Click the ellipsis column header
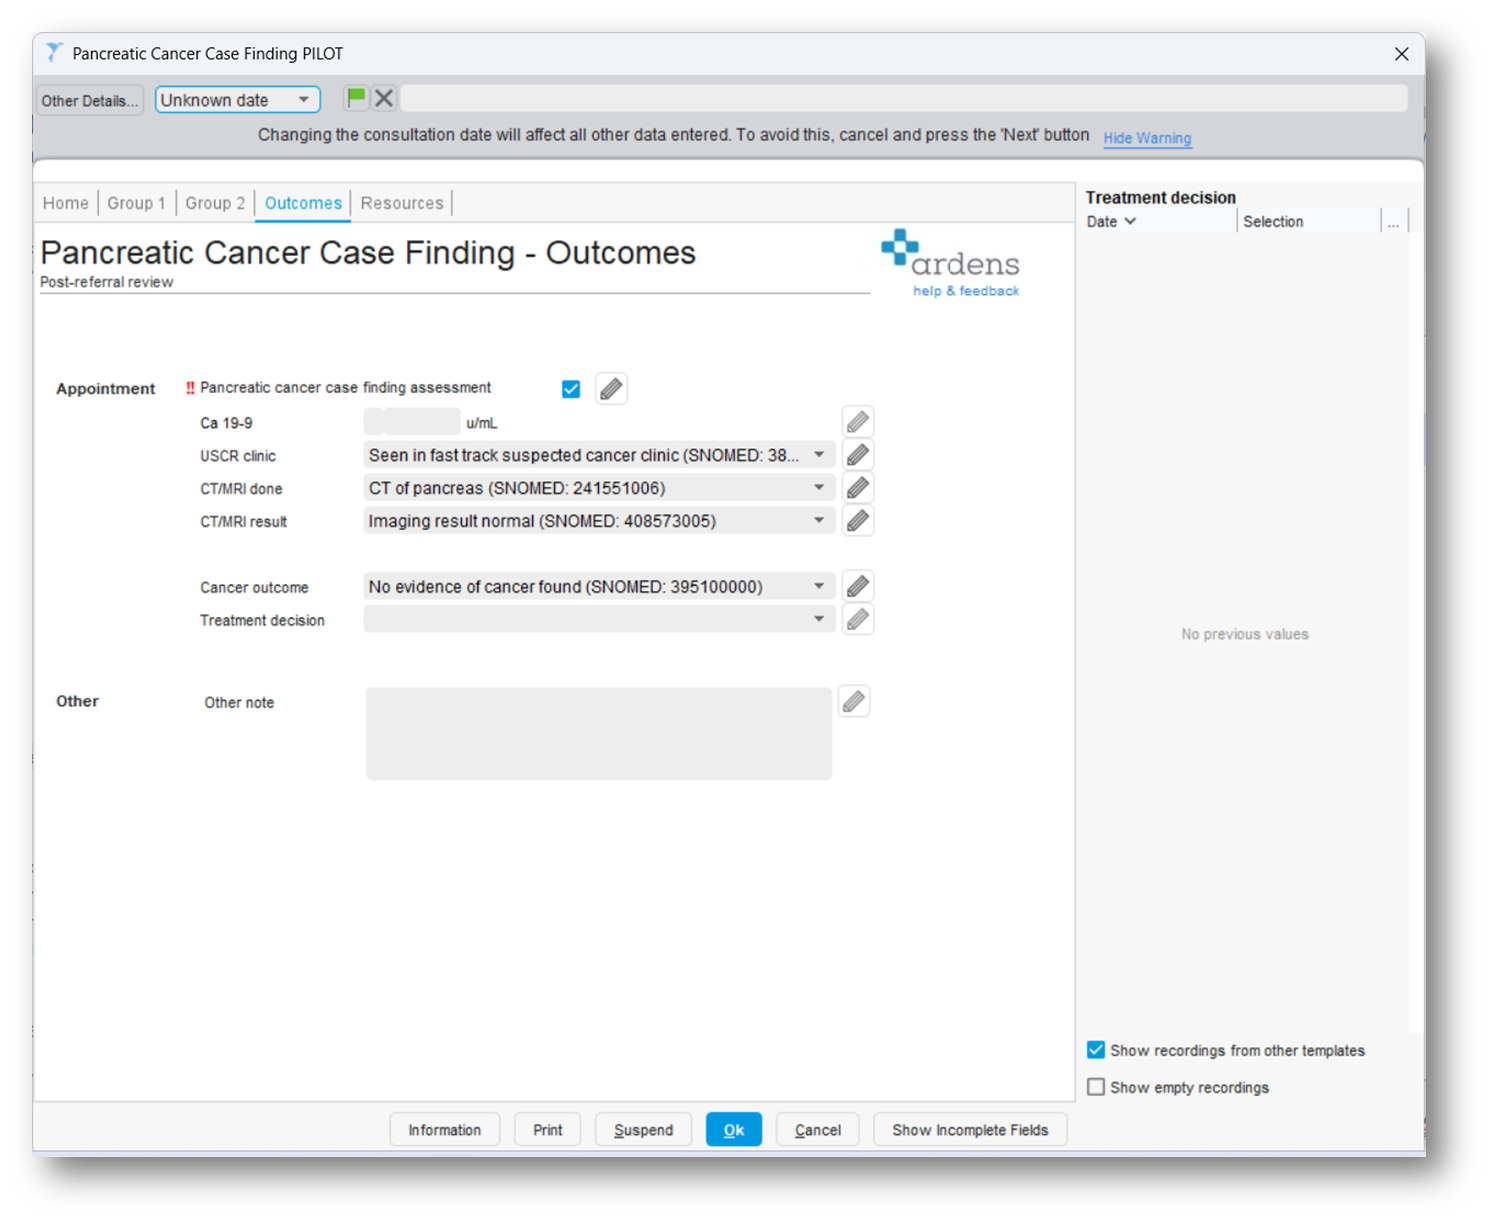The height and width of the screenshot is (1222, 1491). click(1393, 222)
